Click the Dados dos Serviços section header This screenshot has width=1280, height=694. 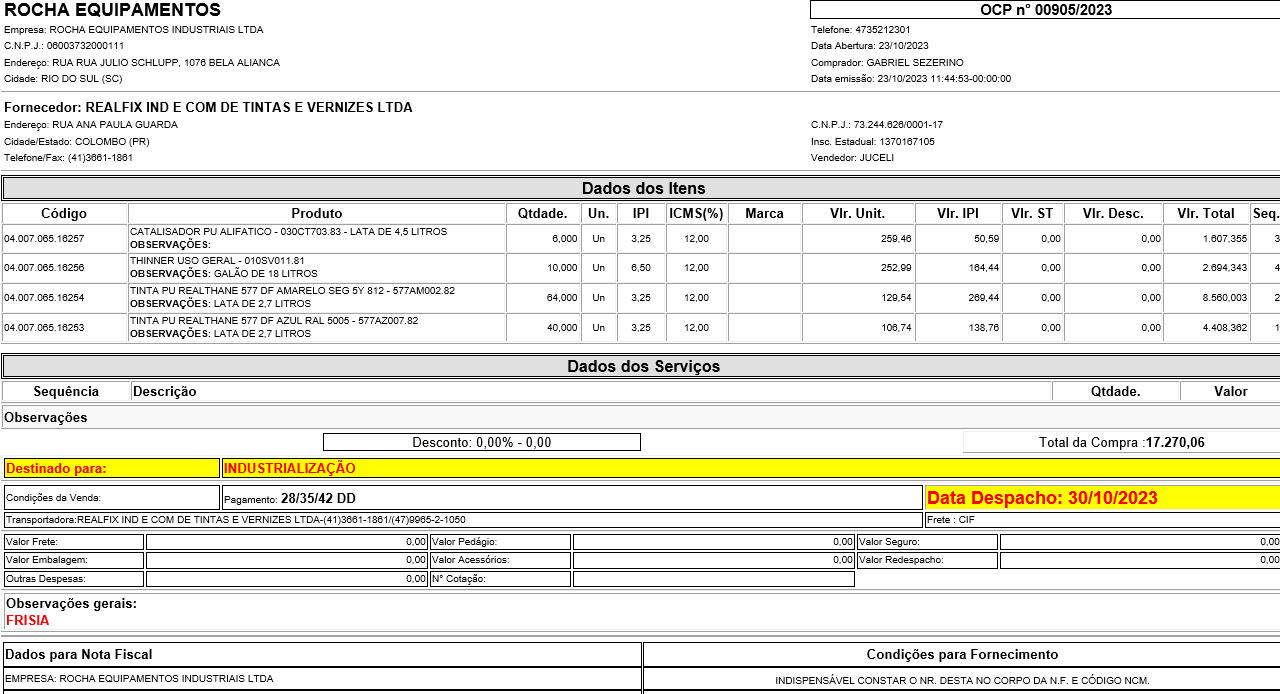642,366
